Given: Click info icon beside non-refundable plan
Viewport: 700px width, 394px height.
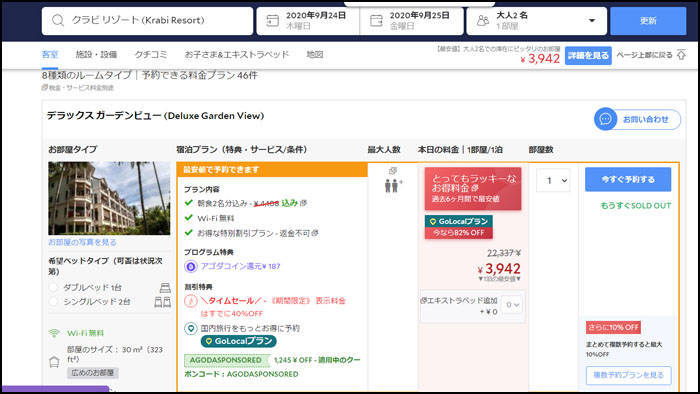Looking at the screenshot, I should click(x=315, y=233).
